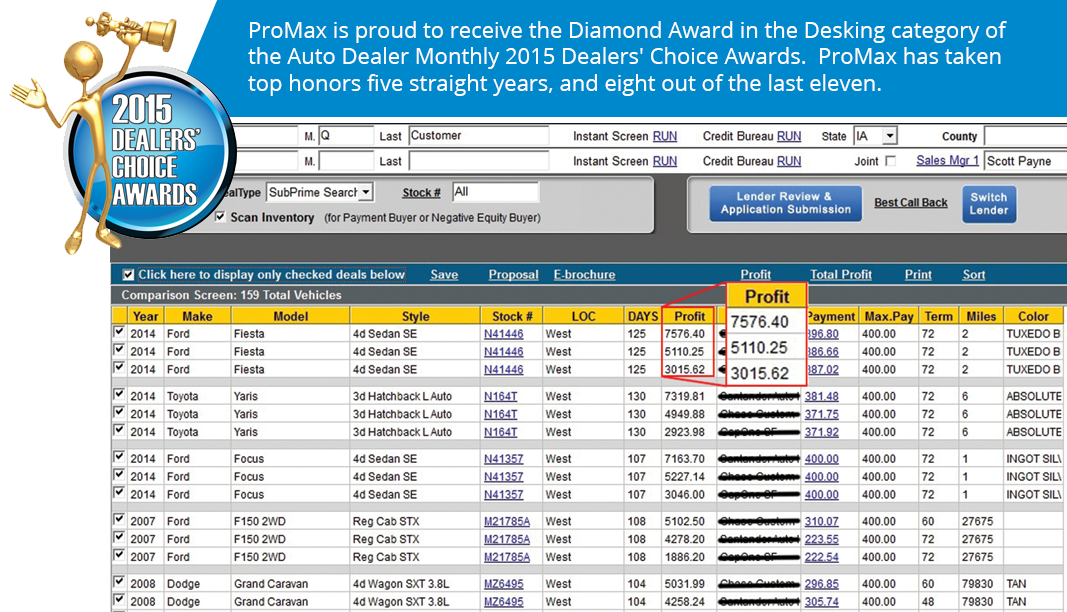Open the Sales Mgr 1 link
1067x612 pixels.
click(947, 161)
